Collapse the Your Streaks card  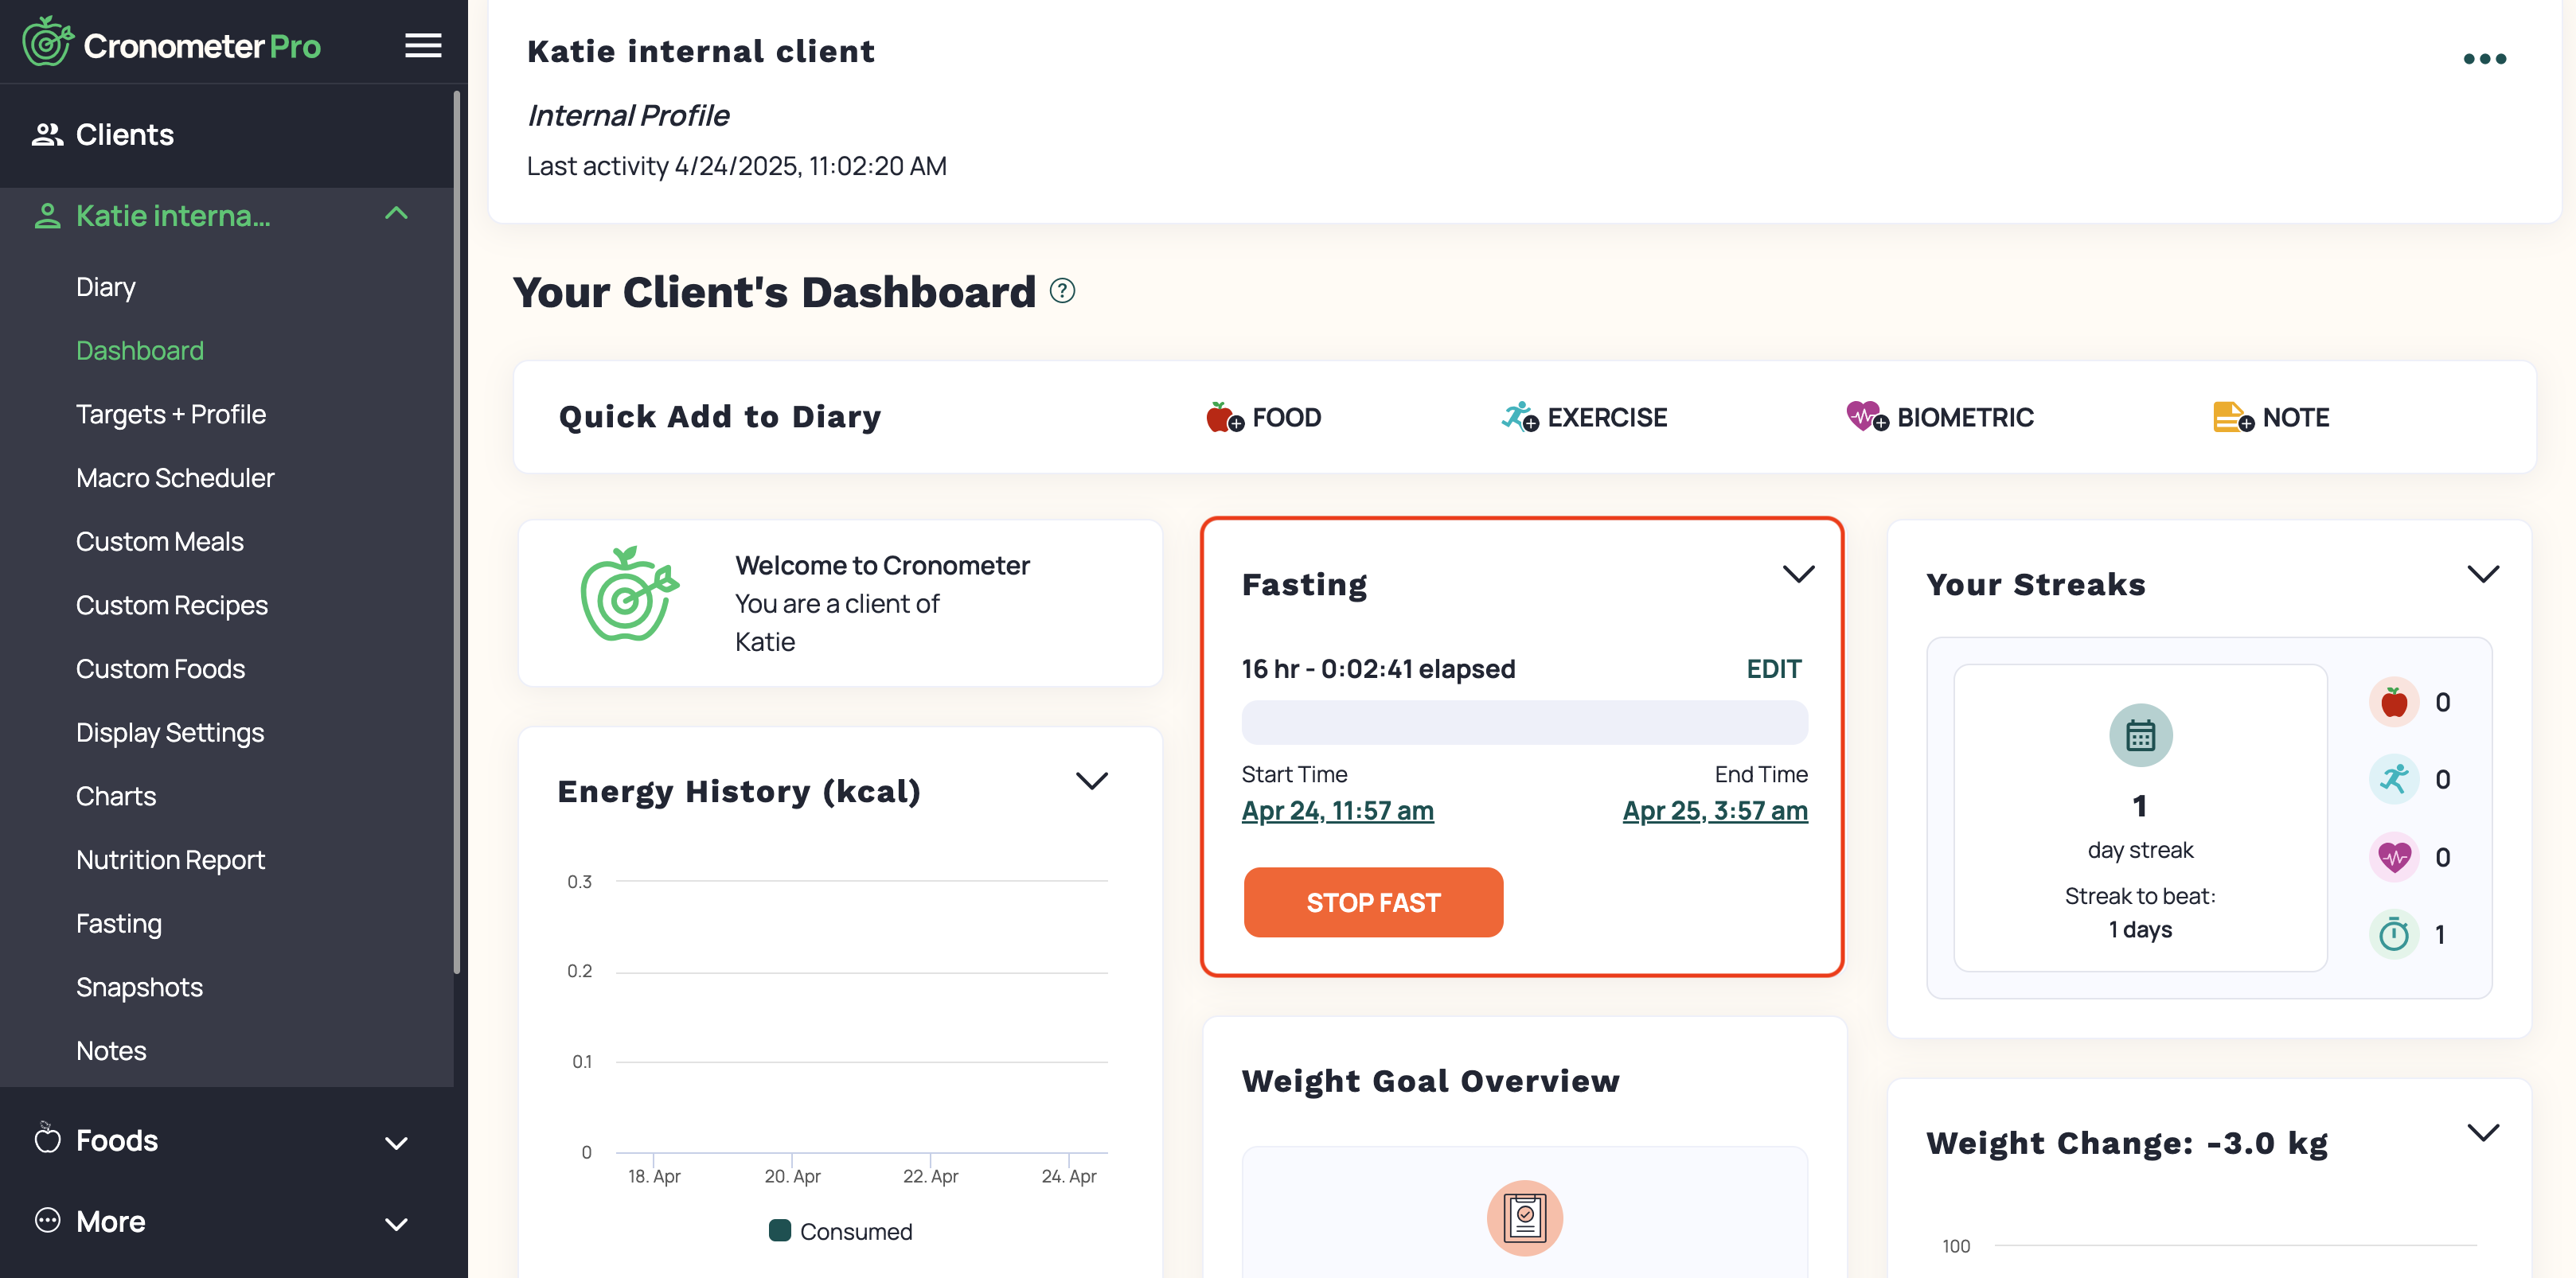click(2483, 574)
